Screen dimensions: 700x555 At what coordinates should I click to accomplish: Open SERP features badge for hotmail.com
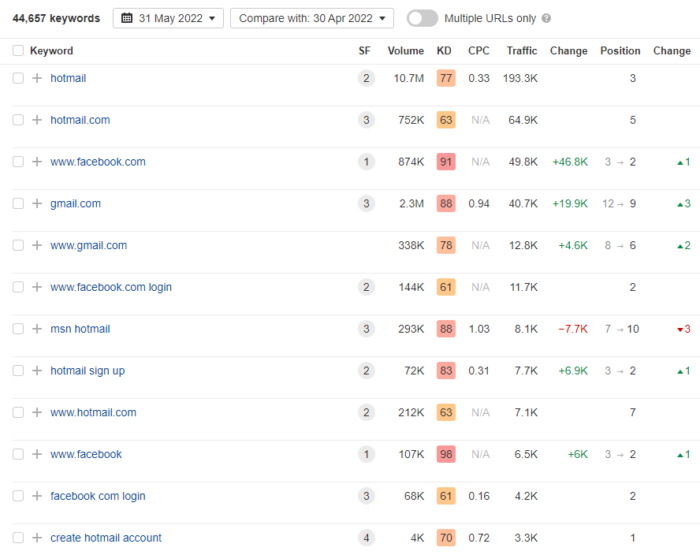[366, 120]
